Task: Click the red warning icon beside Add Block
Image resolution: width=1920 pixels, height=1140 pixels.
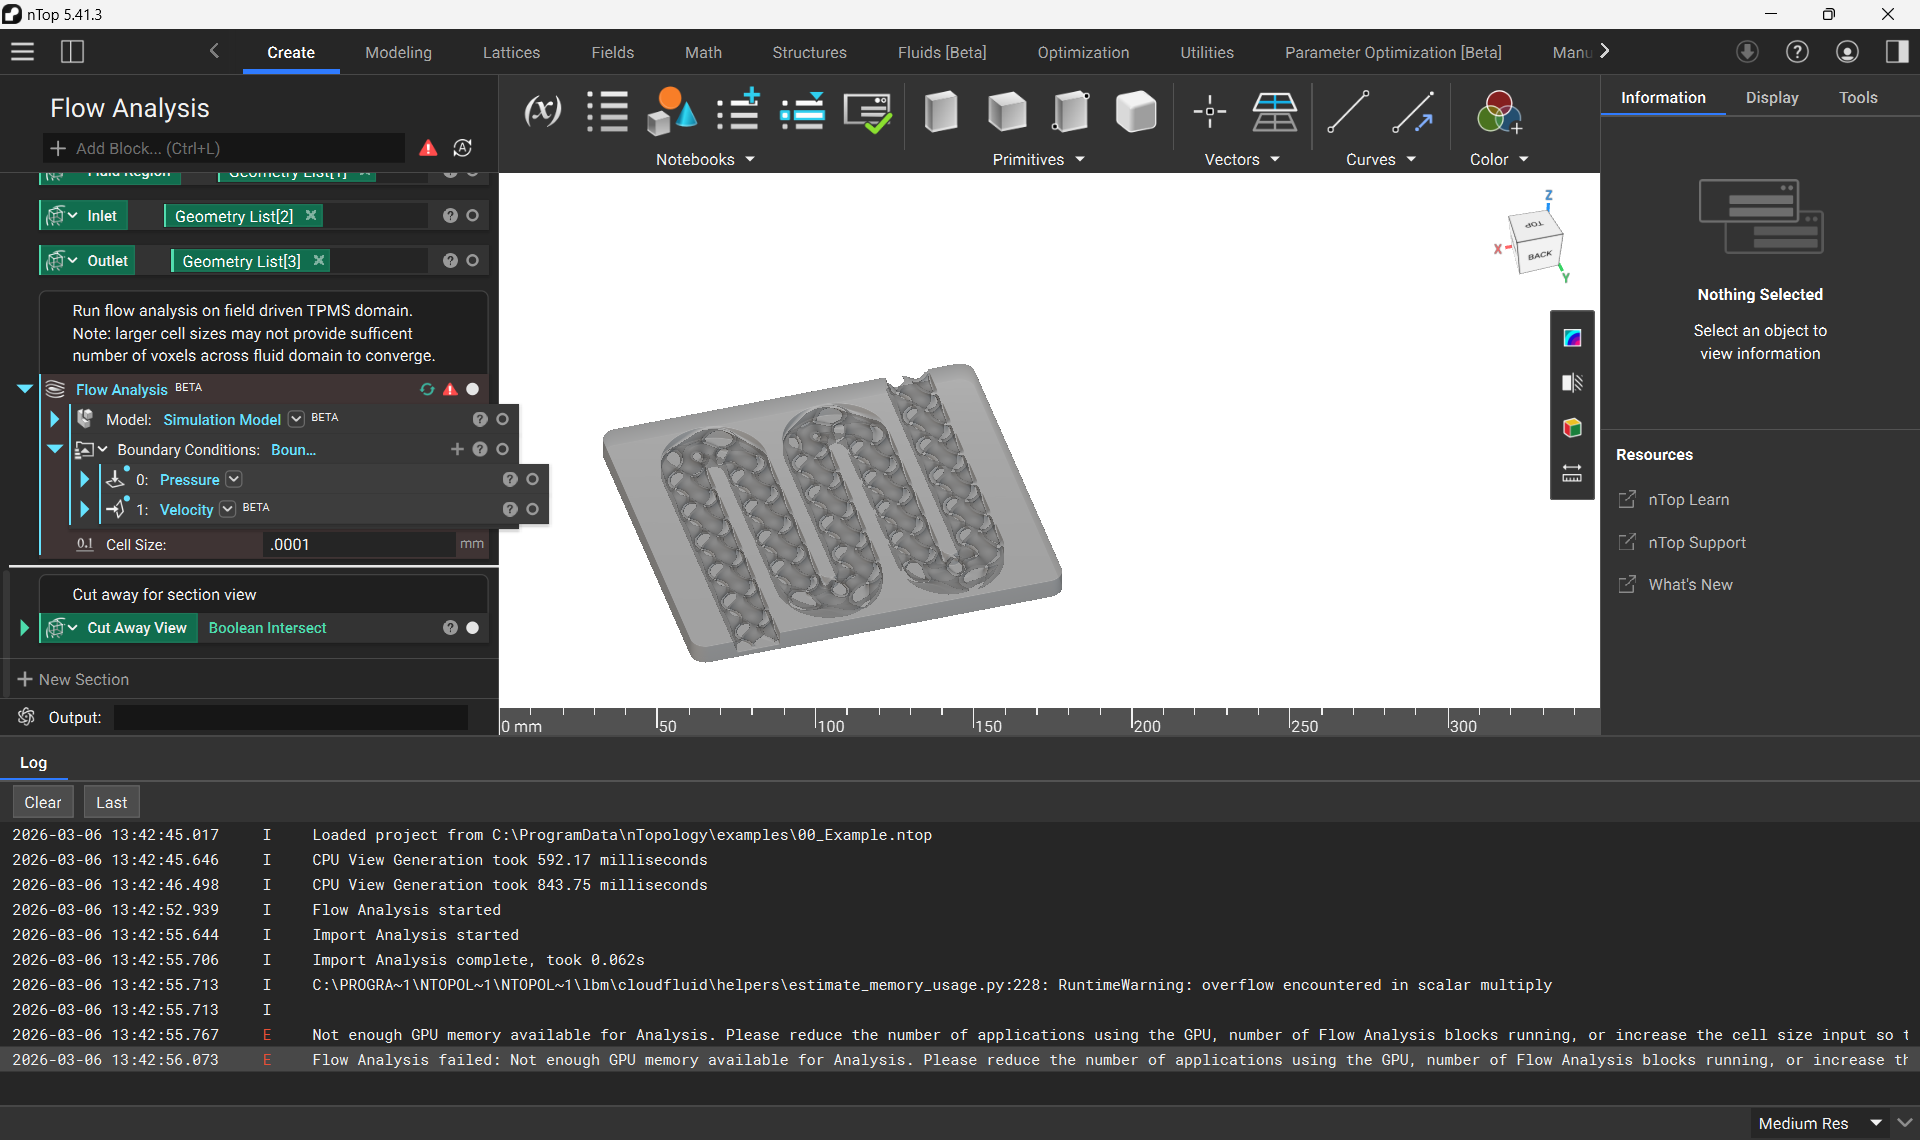Action: click(x=428, y=148)
